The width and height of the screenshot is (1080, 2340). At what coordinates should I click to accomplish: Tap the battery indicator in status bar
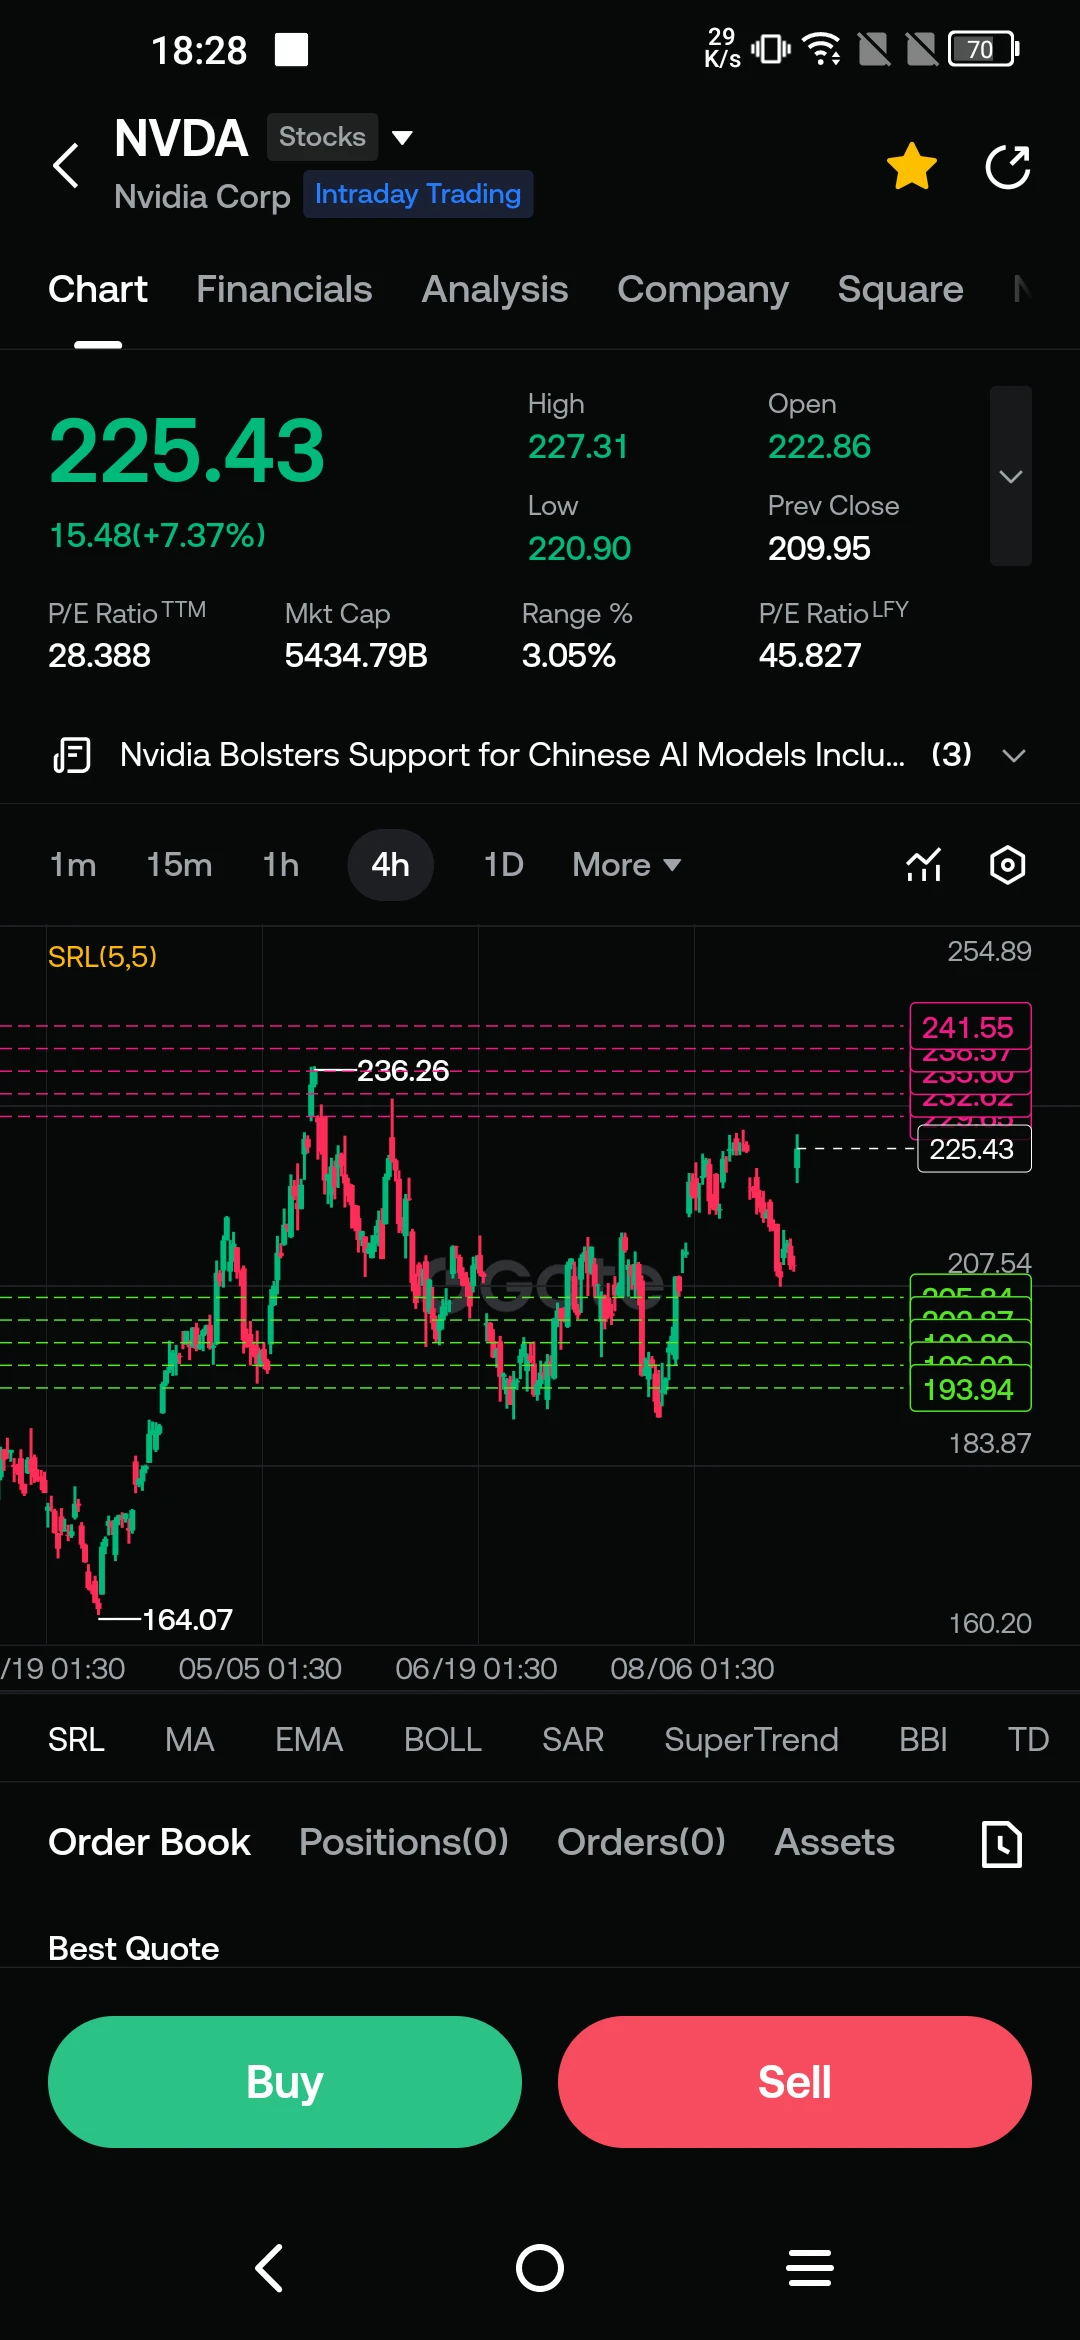[985, 49]
